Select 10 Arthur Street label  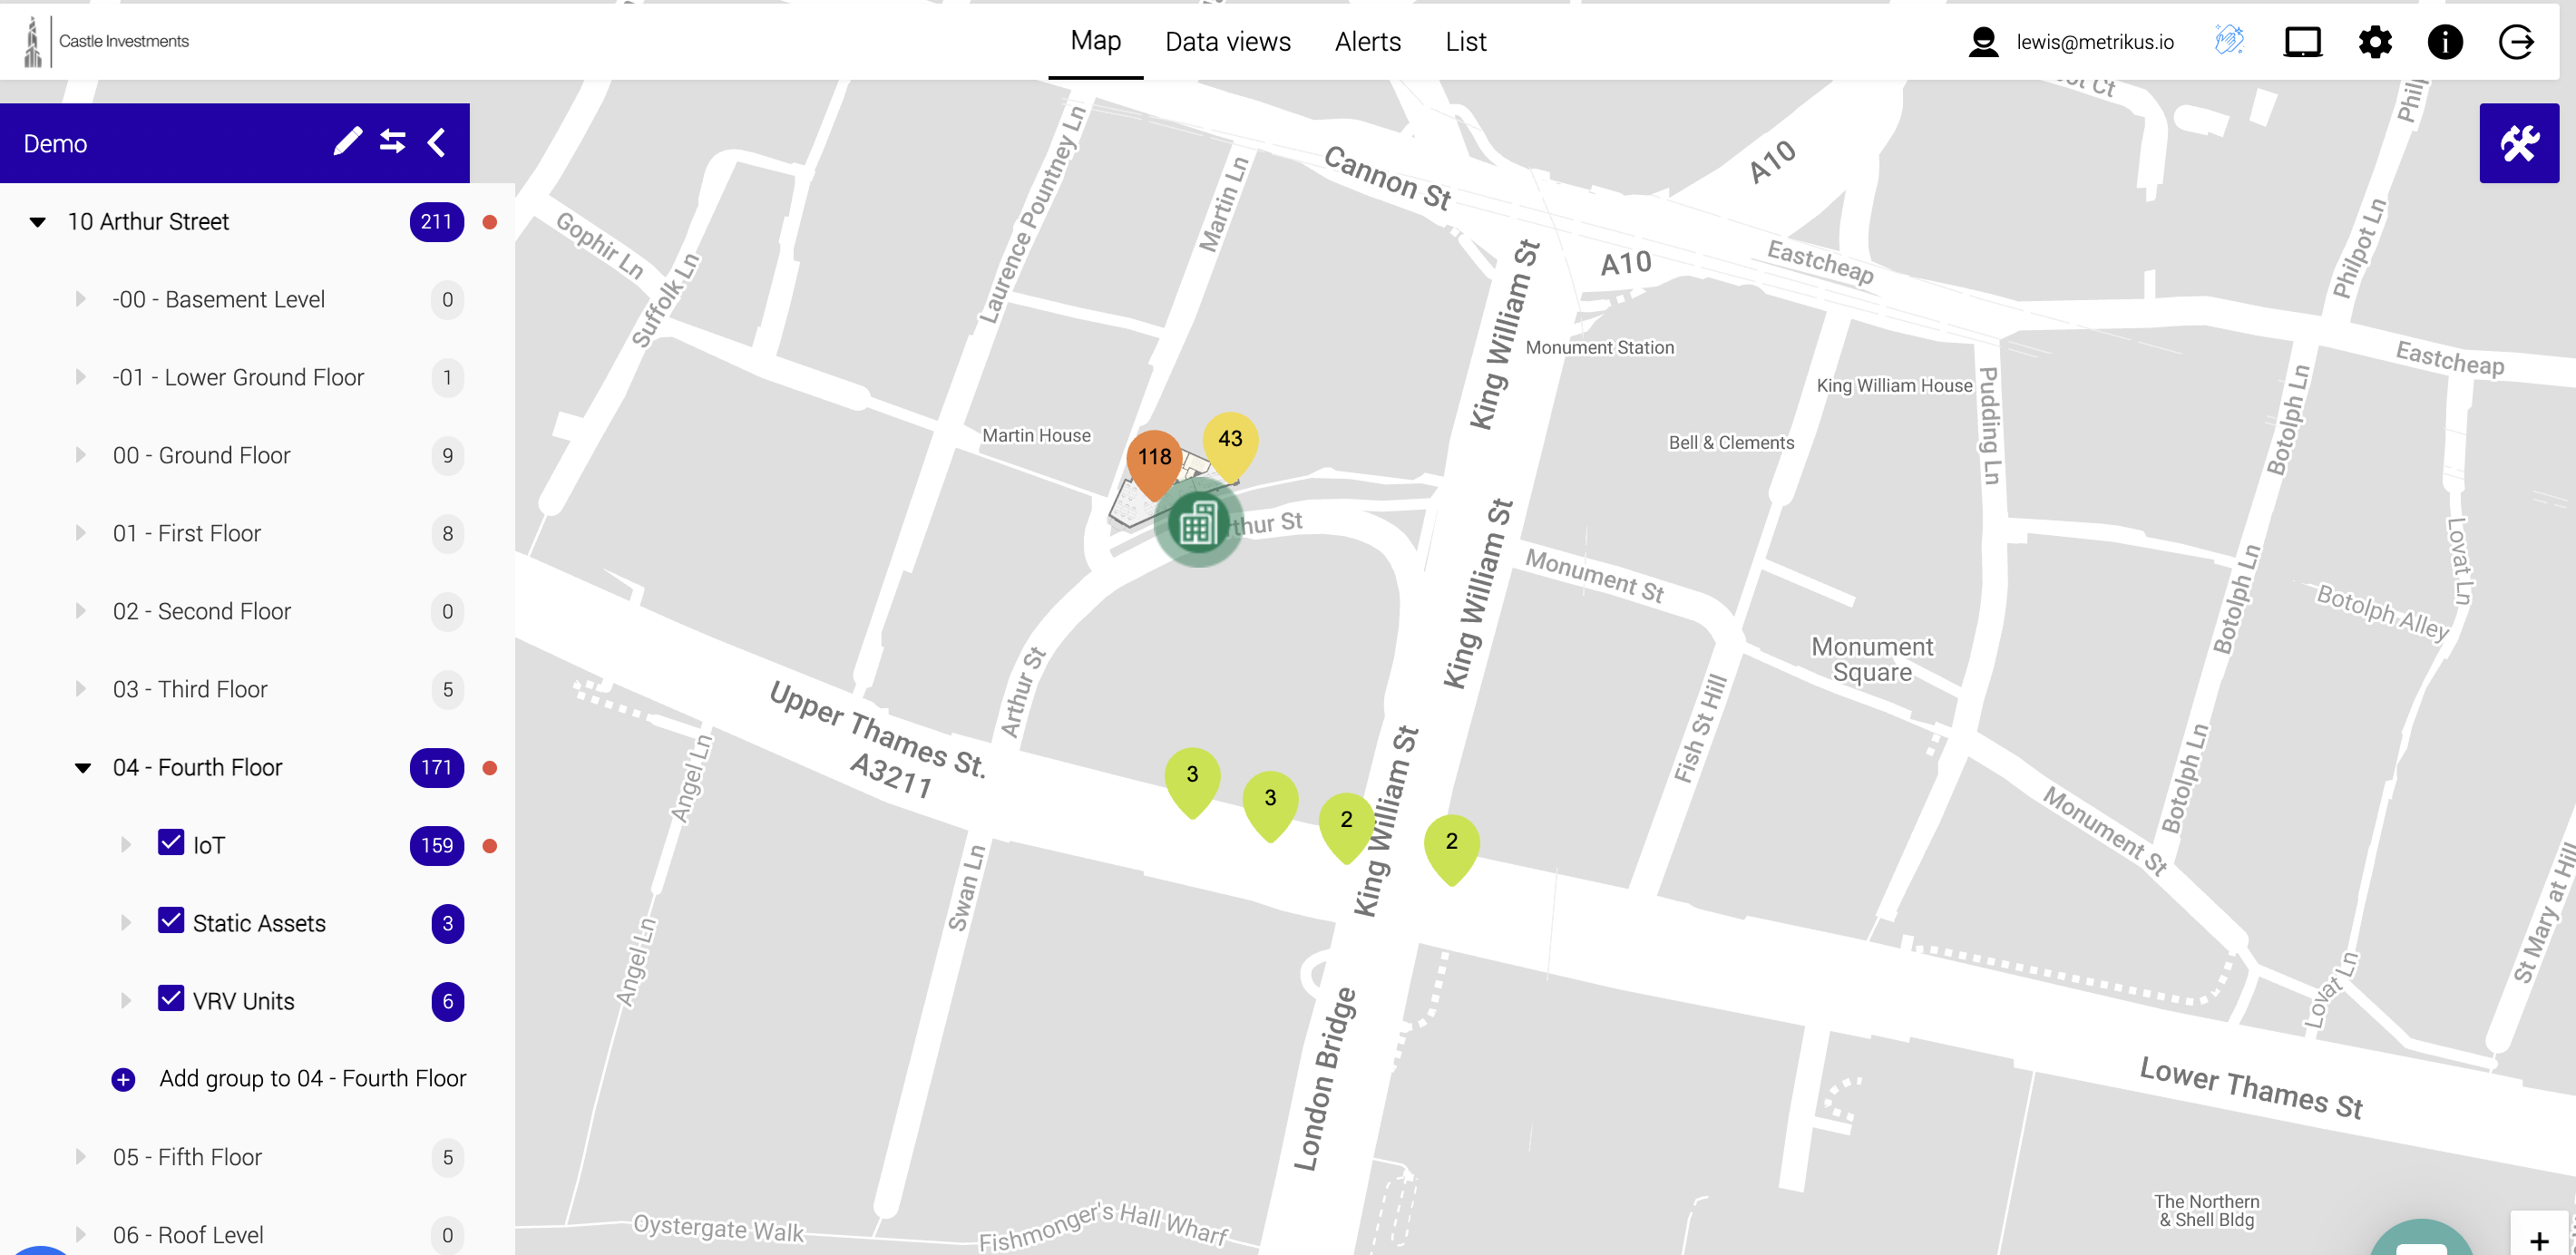[x=149, y=222]
